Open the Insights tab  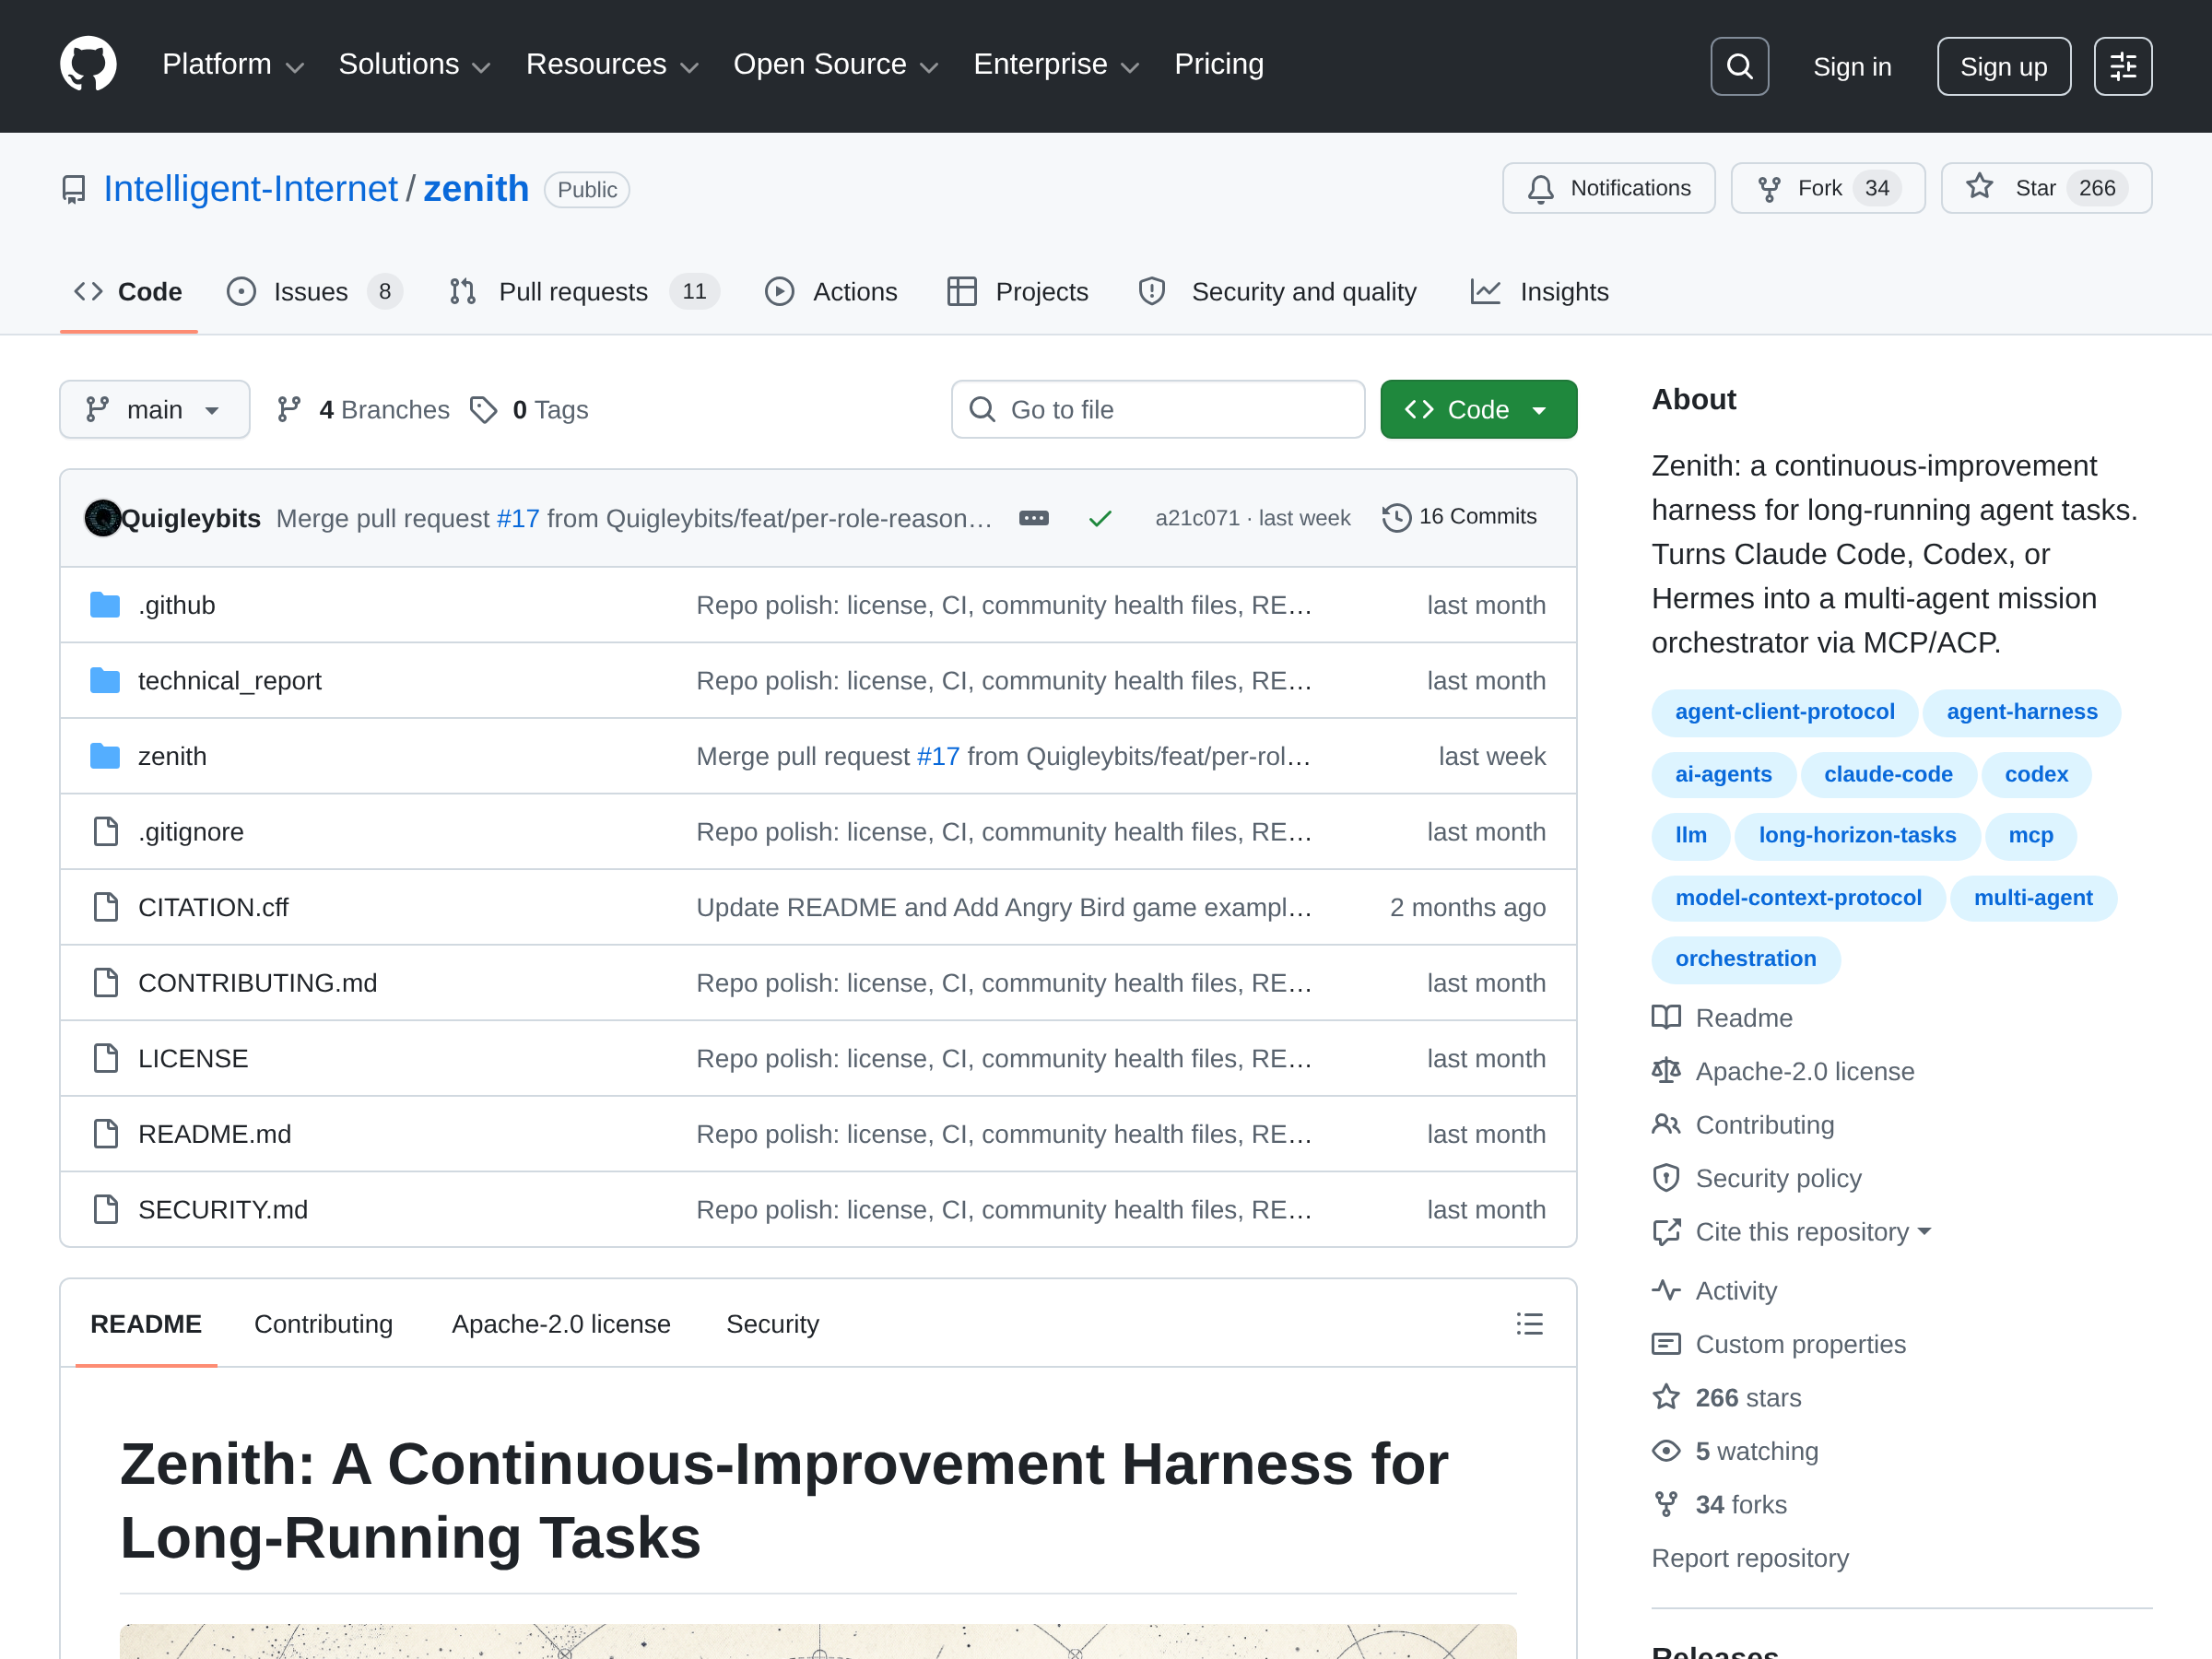pyautogui.click(x=1539, y=292)
